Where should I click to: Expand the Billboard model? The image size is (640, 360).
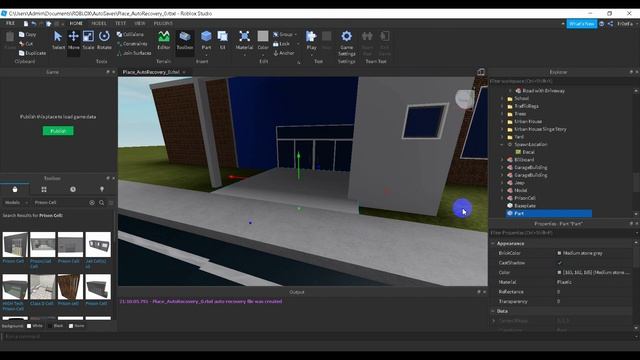pos(502,160)
